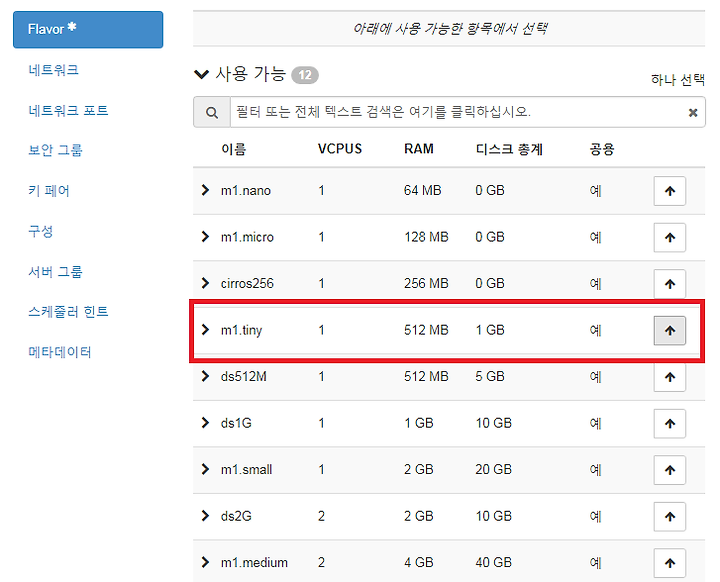720x582 pixels.
Task: Allocate m1.medium flavor with its up-arrow button
Action: 669,563
